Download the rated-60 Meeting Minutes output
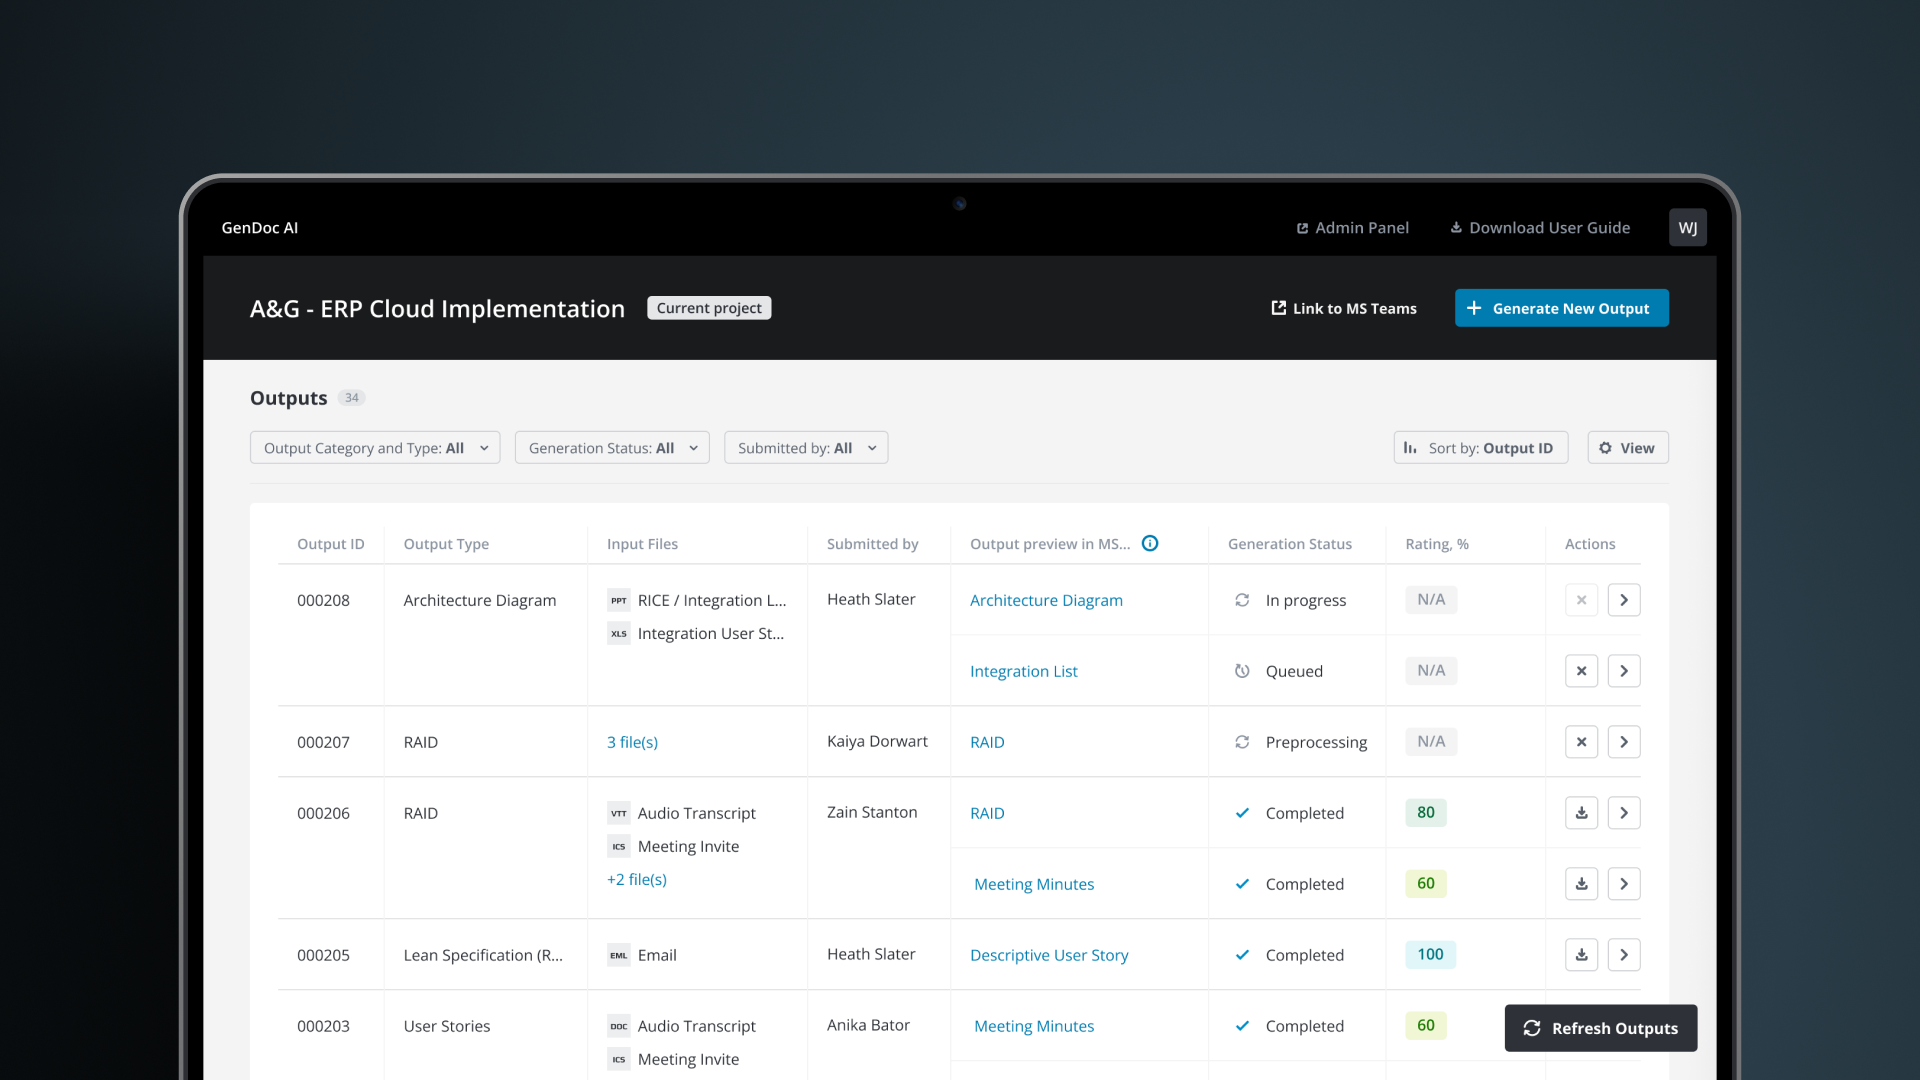Image resolution: width=1920 pixels, height=1080 pixels. [x=1581, y=884]
